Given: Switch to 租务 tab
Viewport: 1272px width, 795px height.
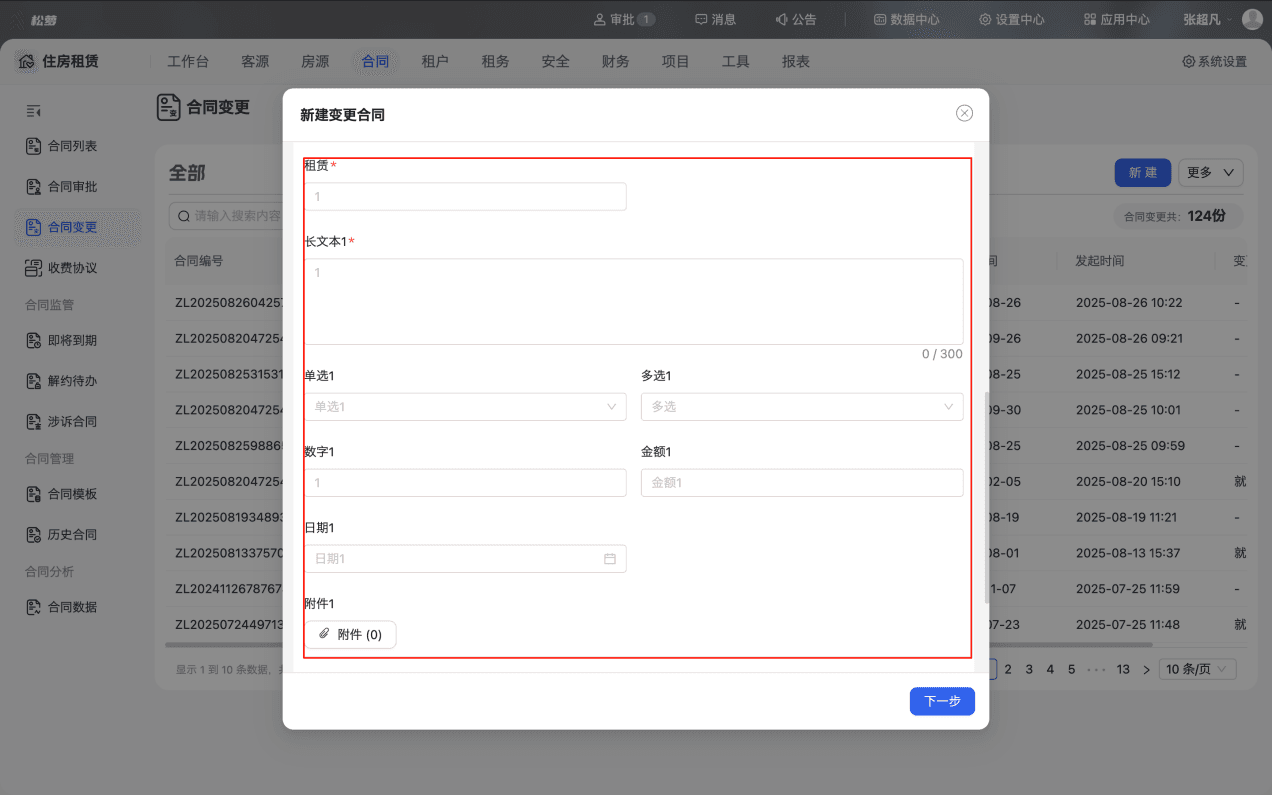Looking at the screenshot, I should [495, 61].
